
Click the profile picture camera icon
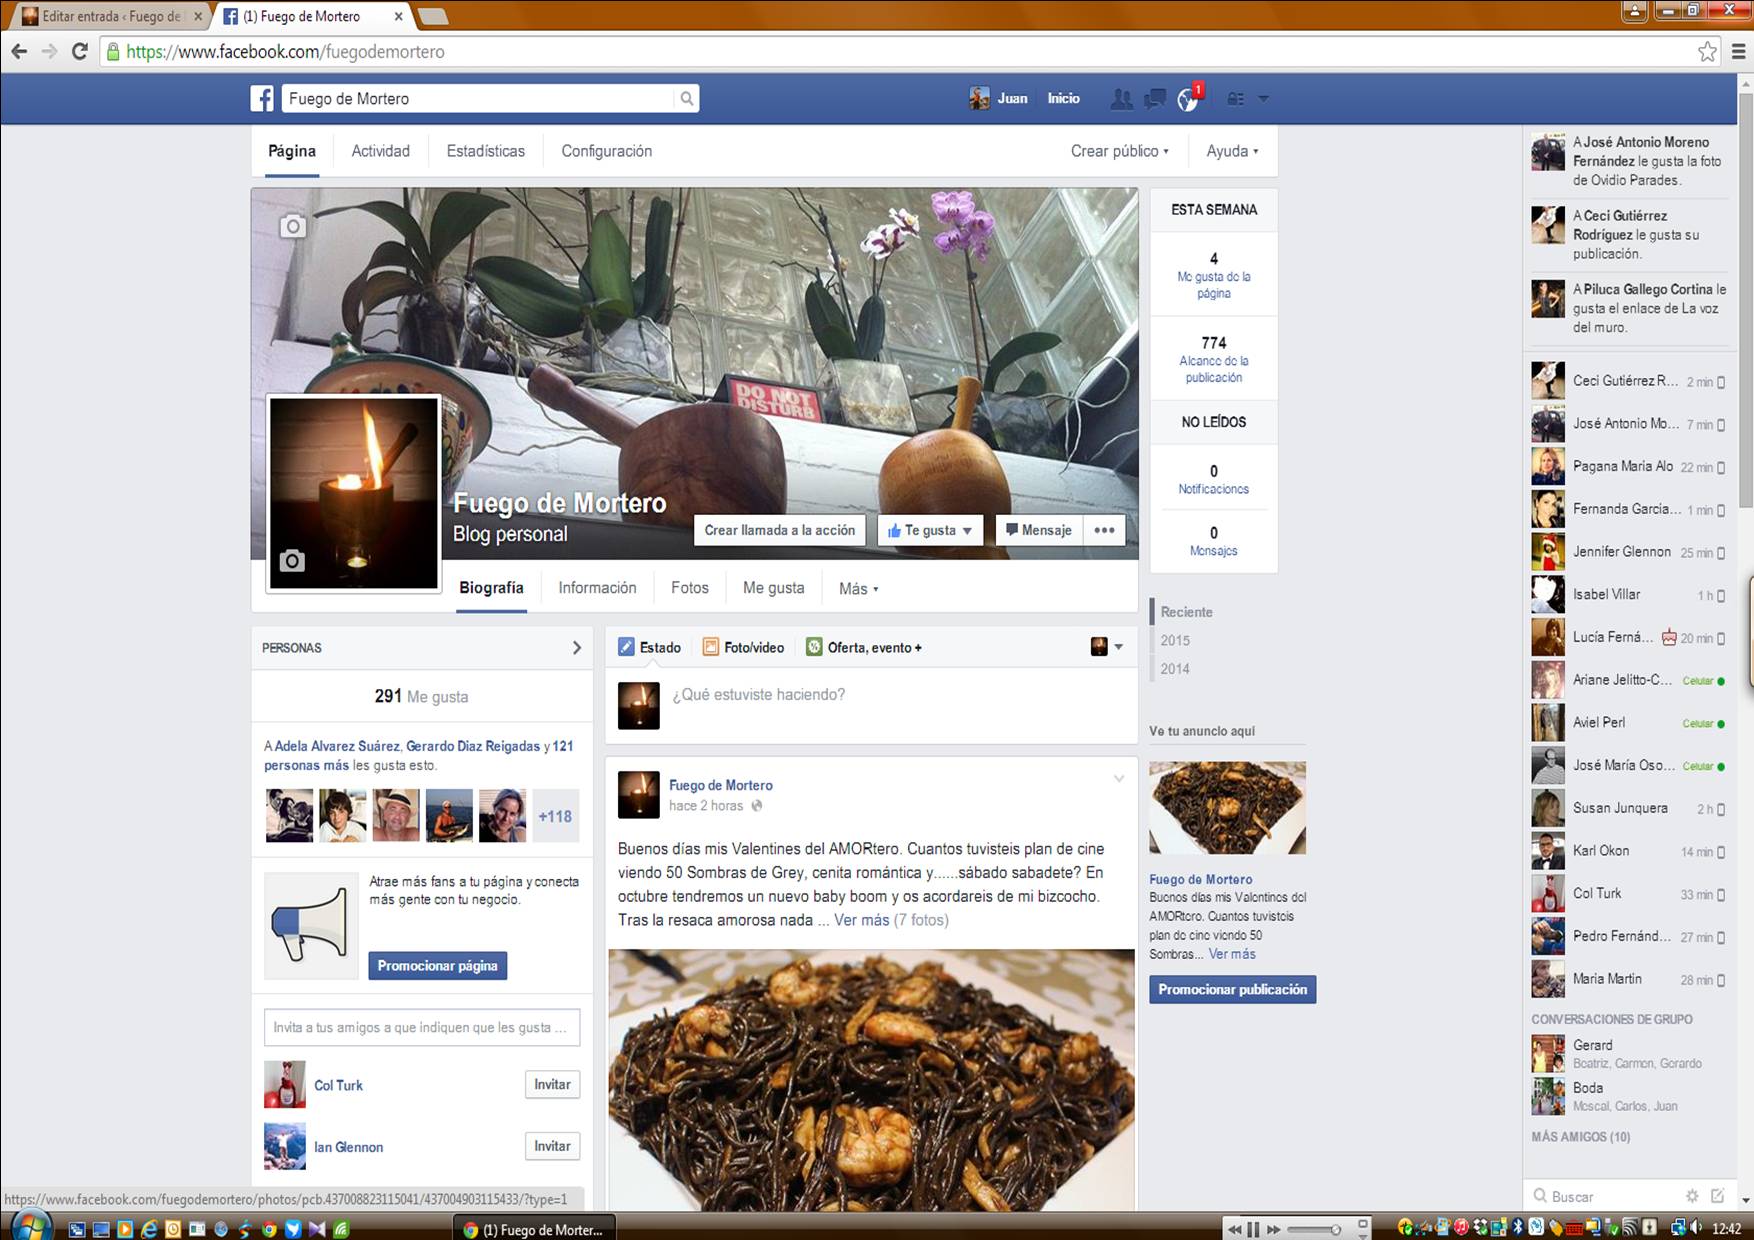(x=291, y=561)
